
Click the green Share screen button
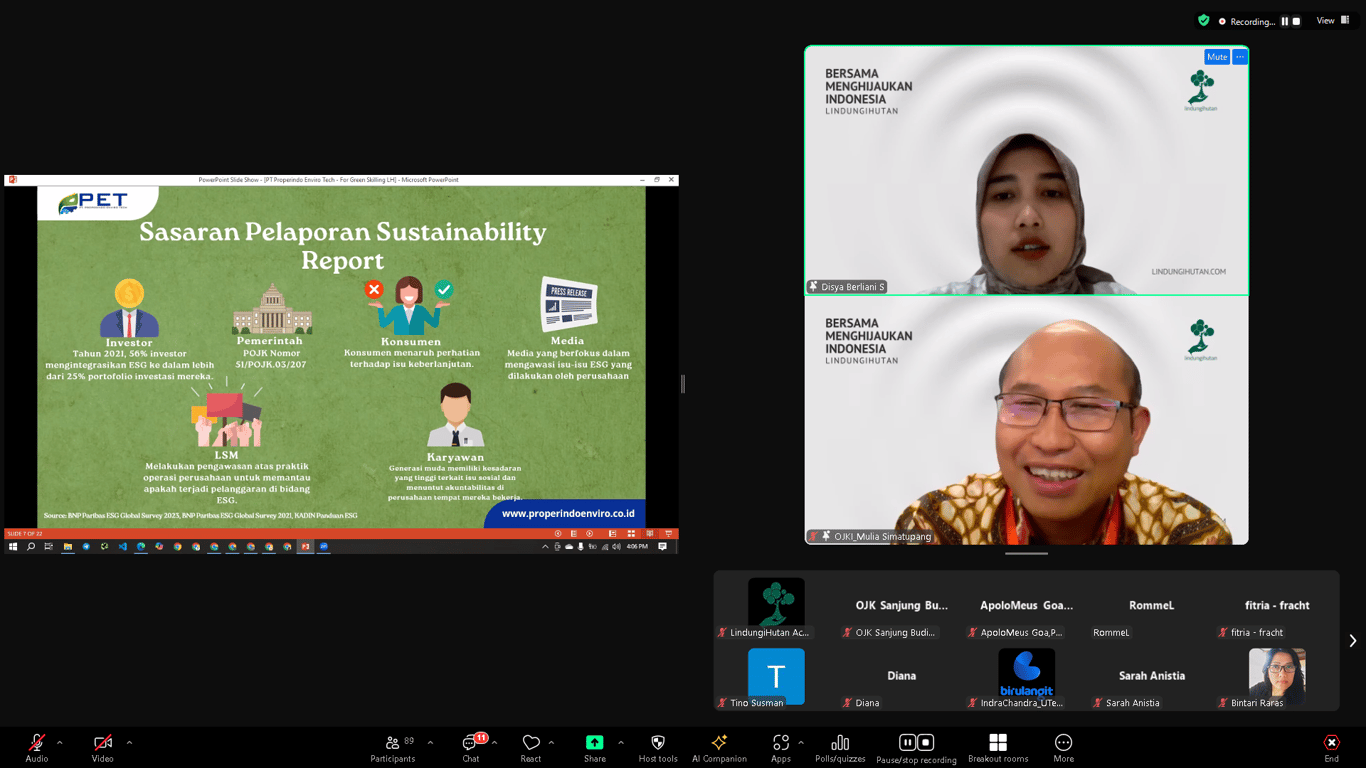click(x=595, y=747)
